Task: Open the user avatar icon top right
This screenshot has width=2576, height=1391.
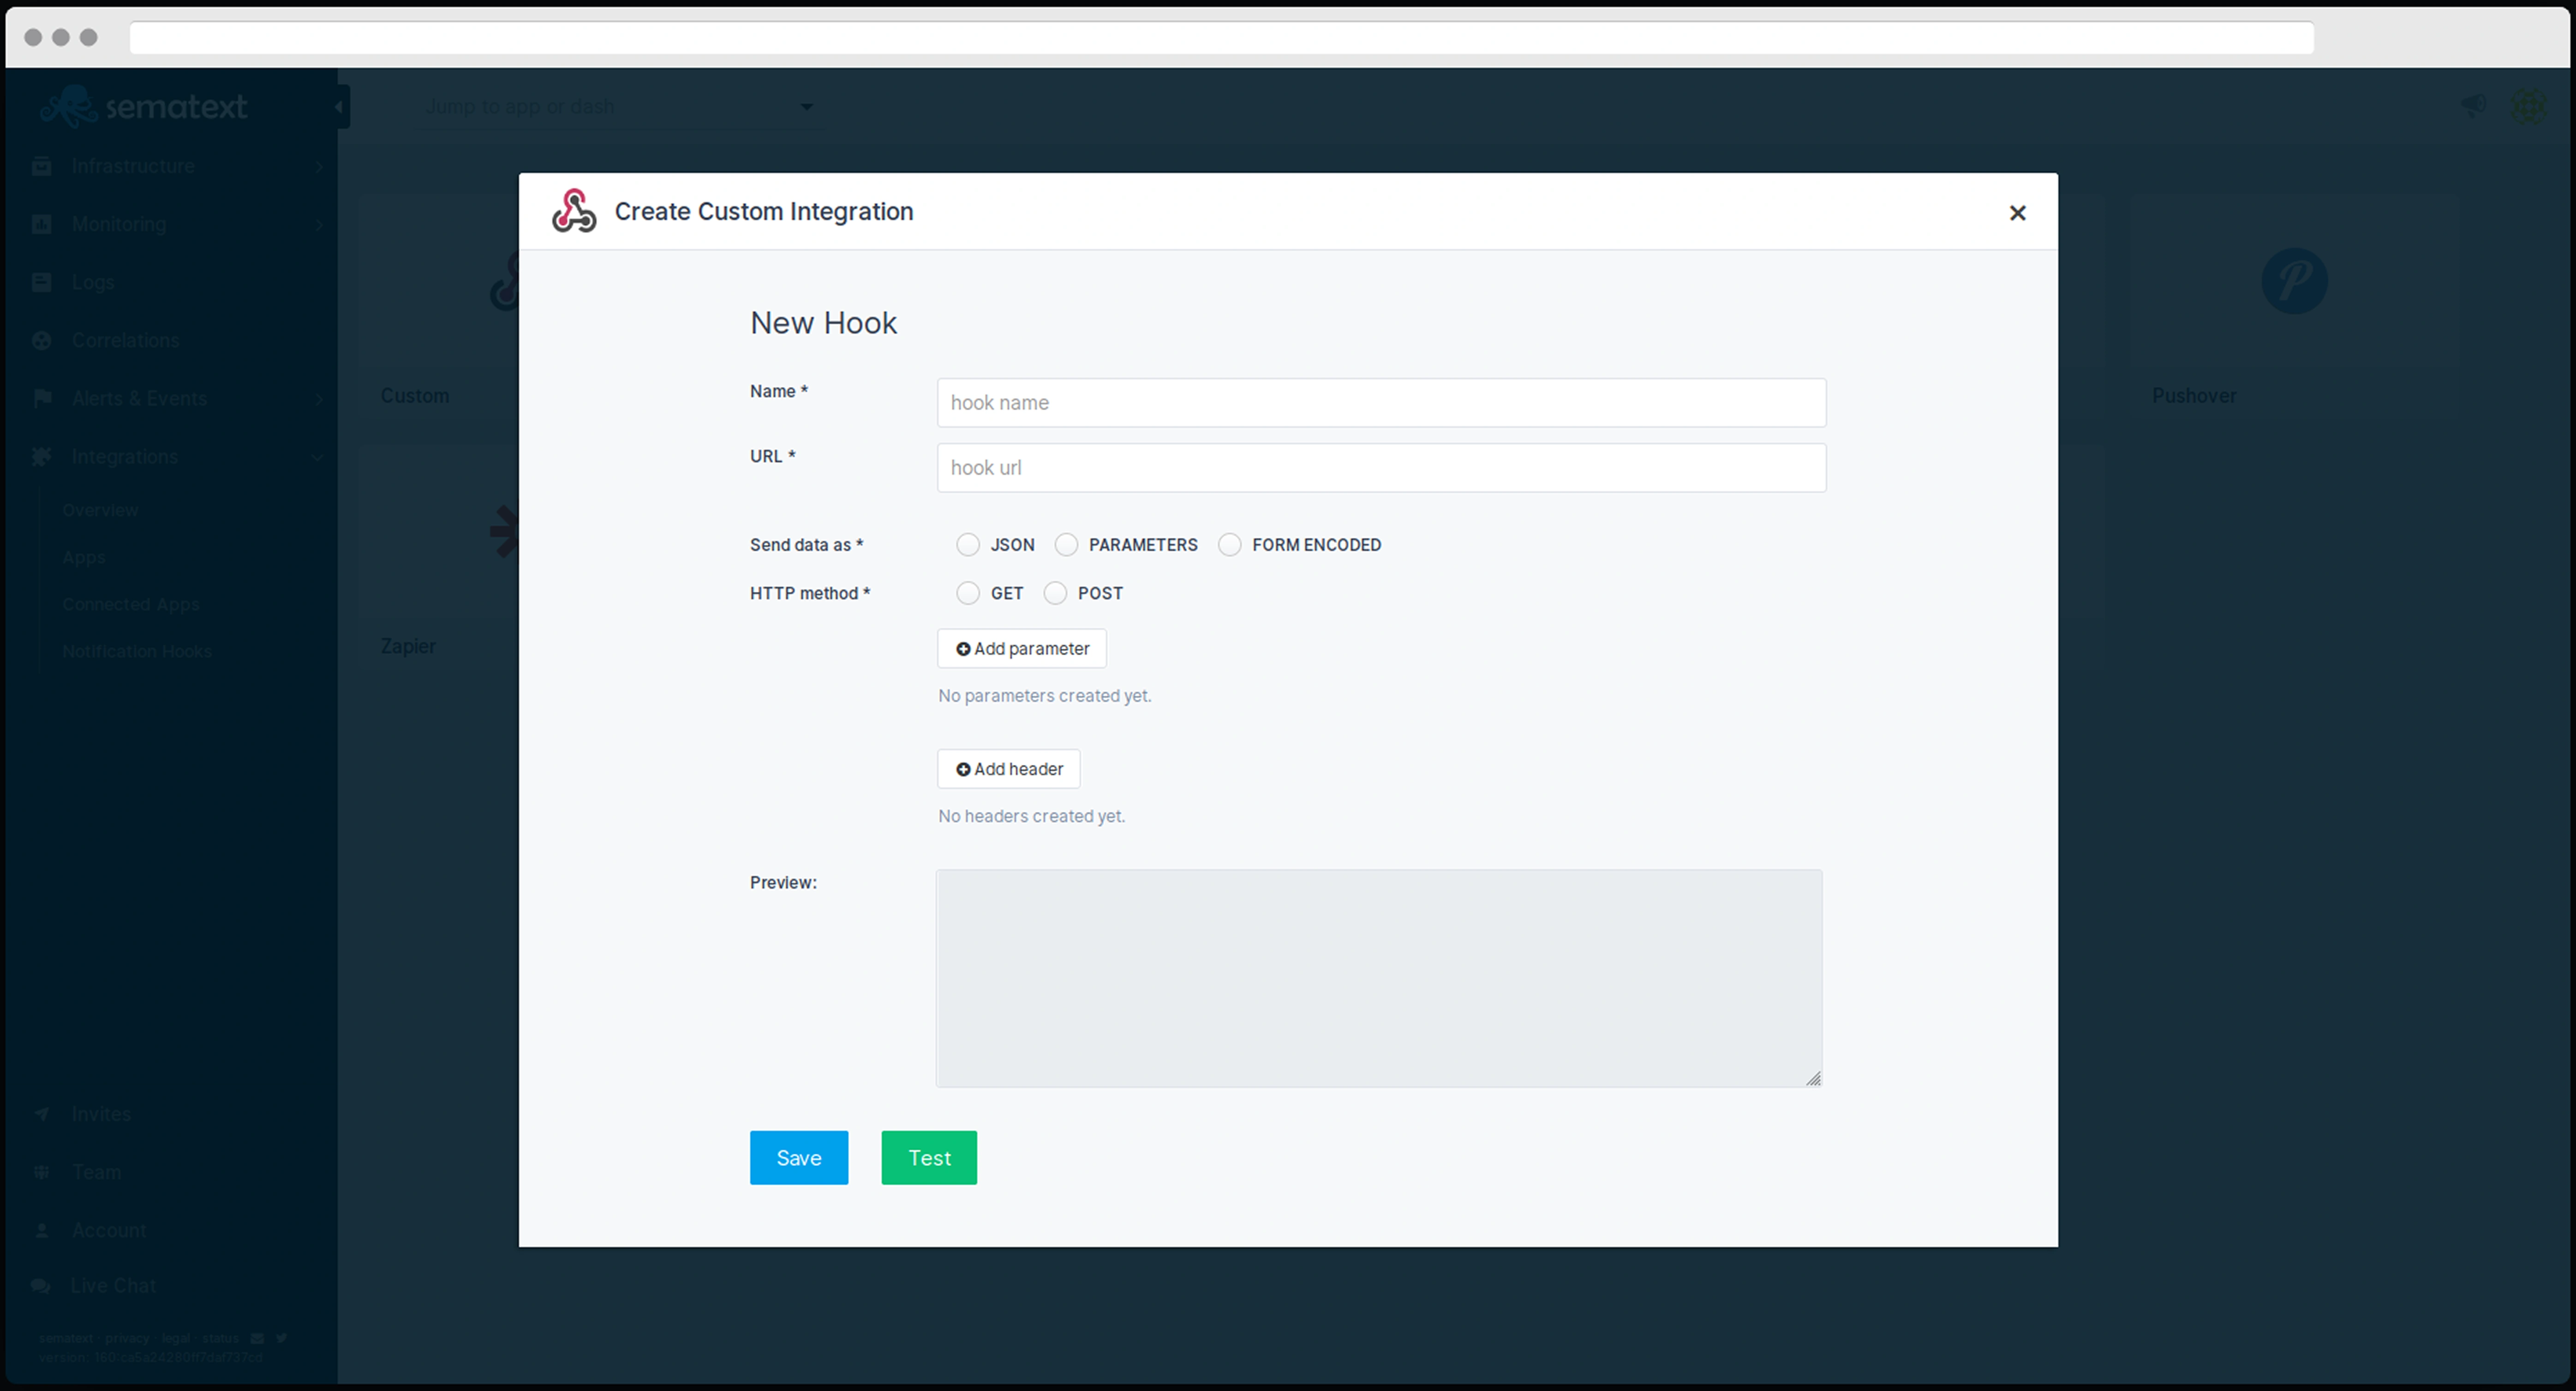Action: pyautogui.click(x=2530, y=105)
